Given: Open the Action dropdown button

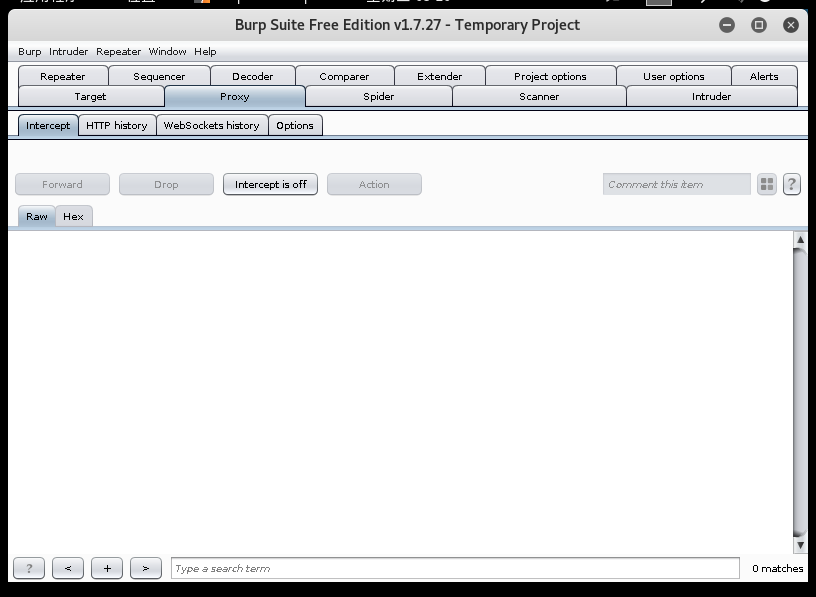Looking at the screenshot, I should click(x=374, y=184).
